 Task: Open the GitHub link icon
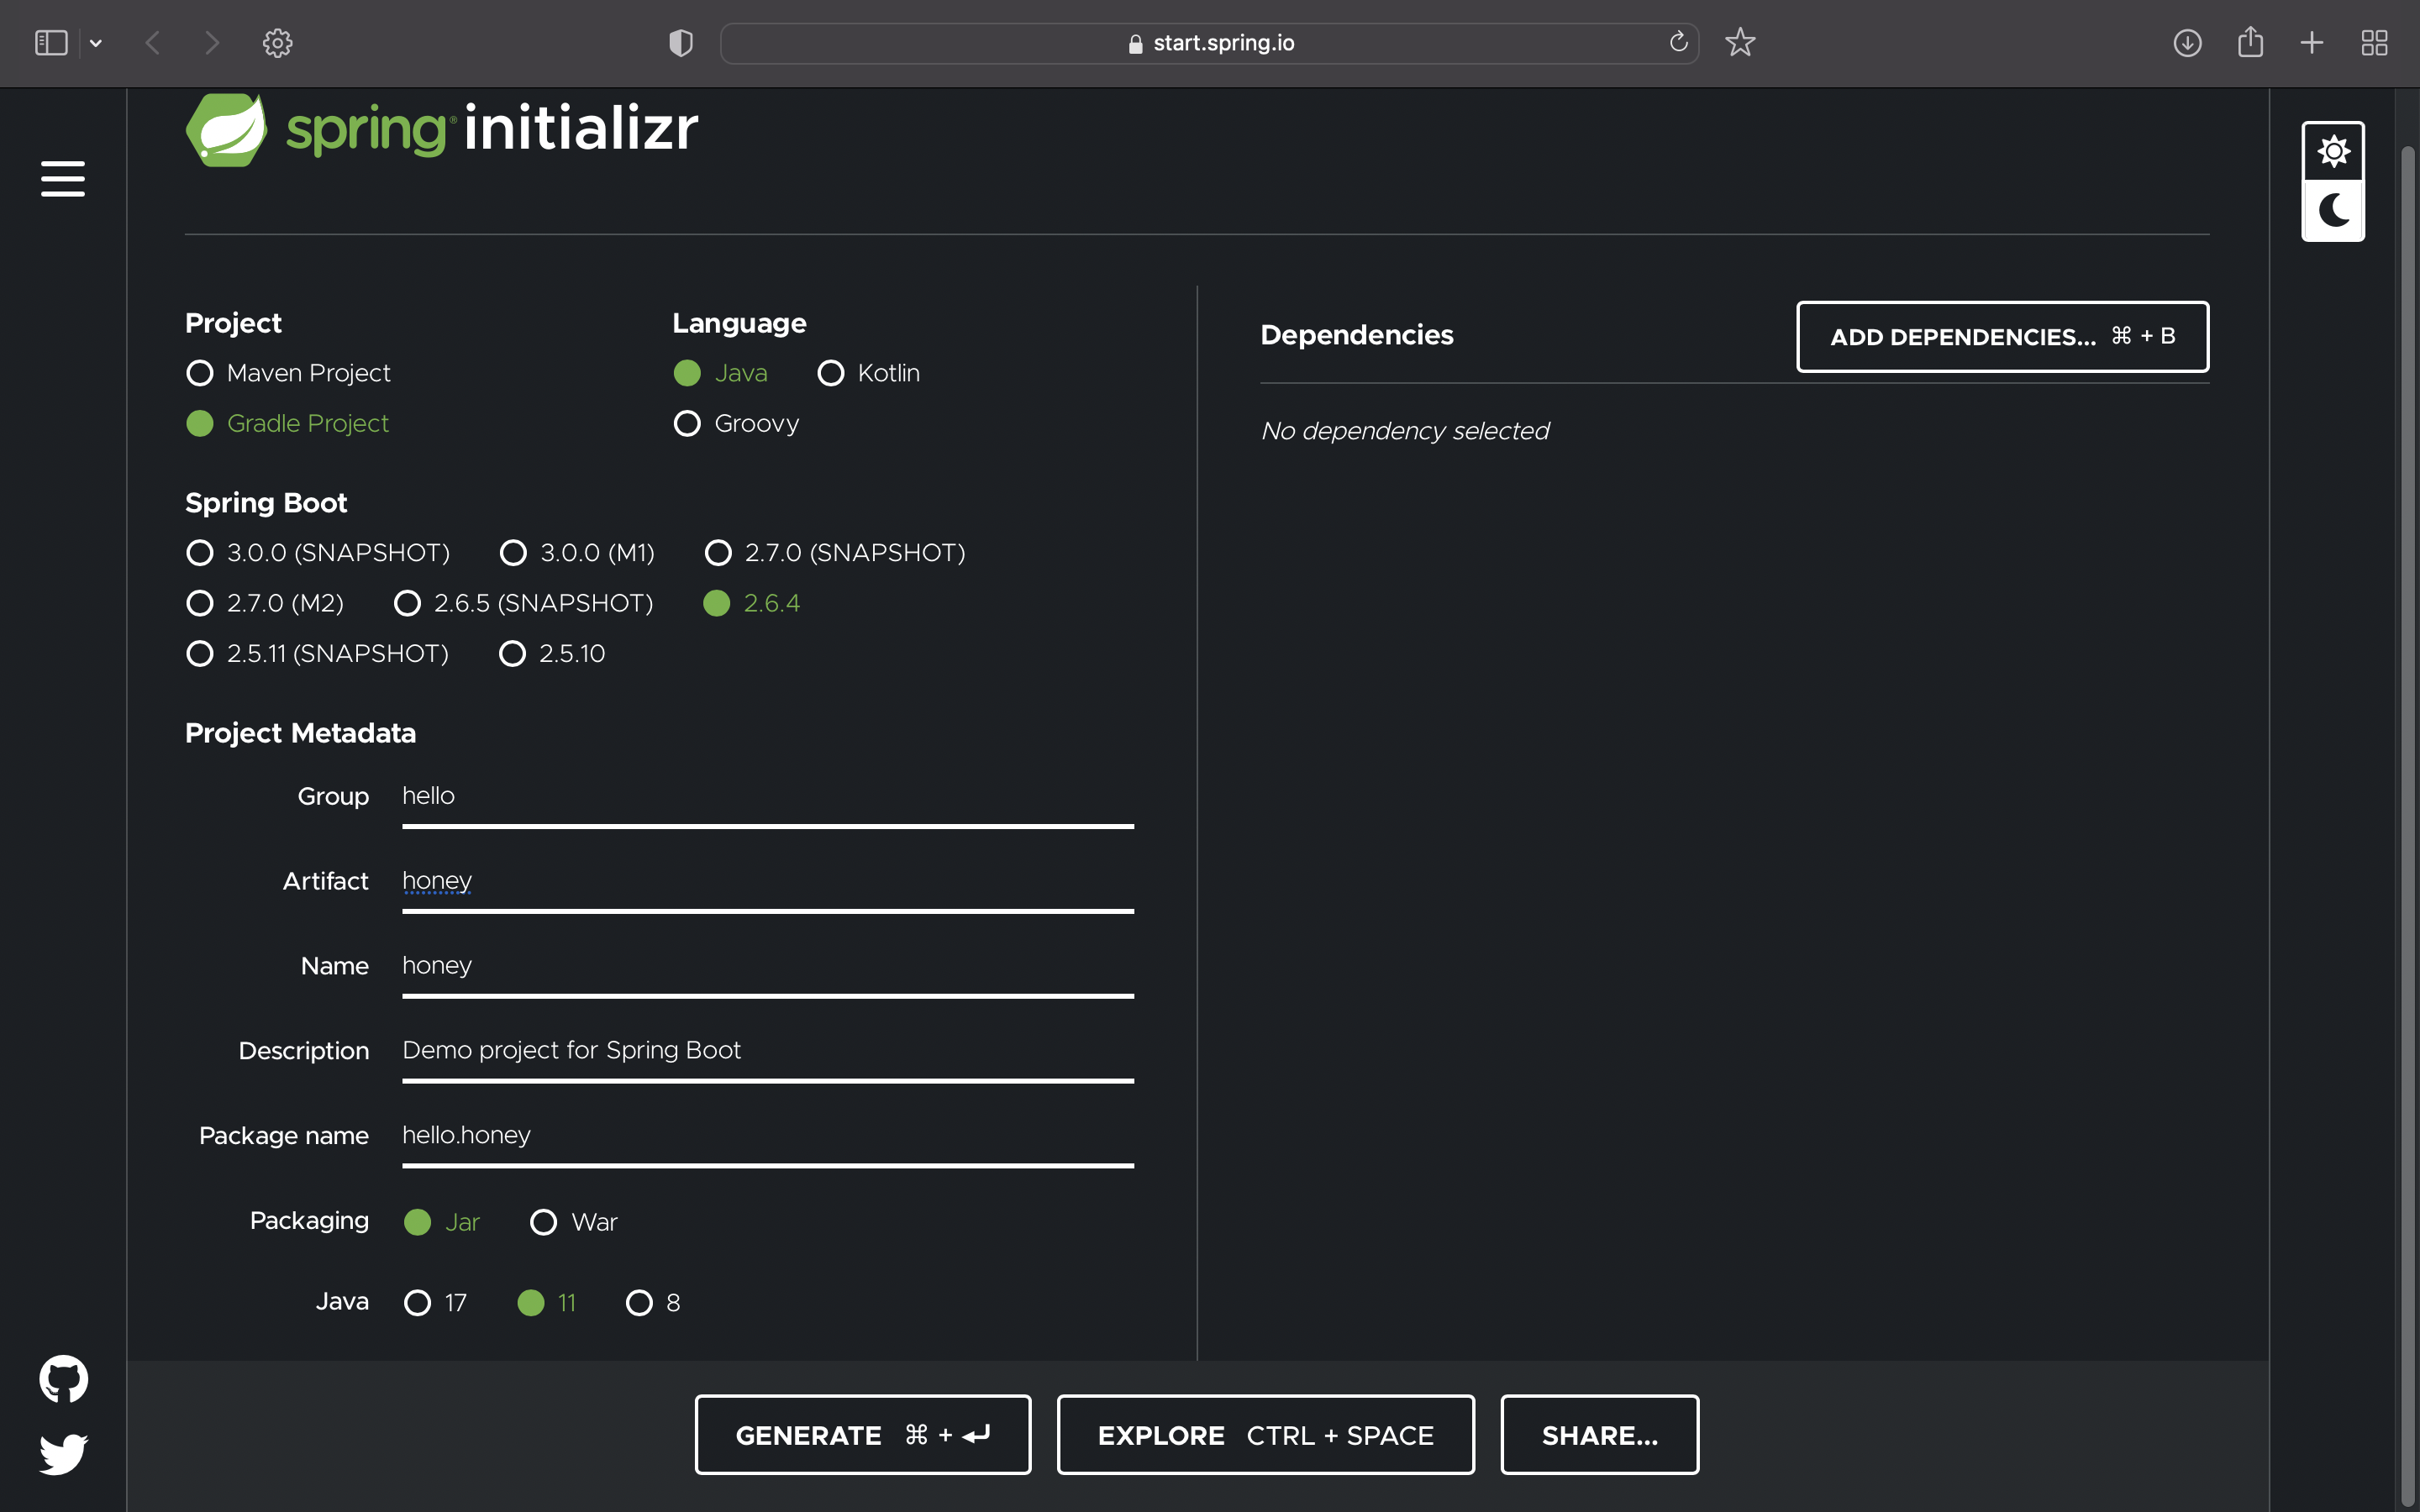tap(63, 1379)
